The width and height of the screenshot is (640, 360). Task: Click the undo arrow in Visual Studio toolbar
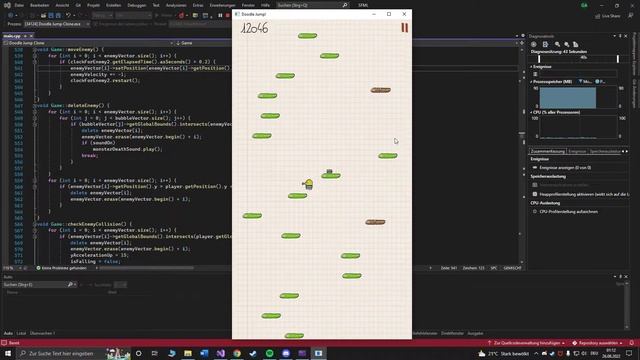coord(68,16)
